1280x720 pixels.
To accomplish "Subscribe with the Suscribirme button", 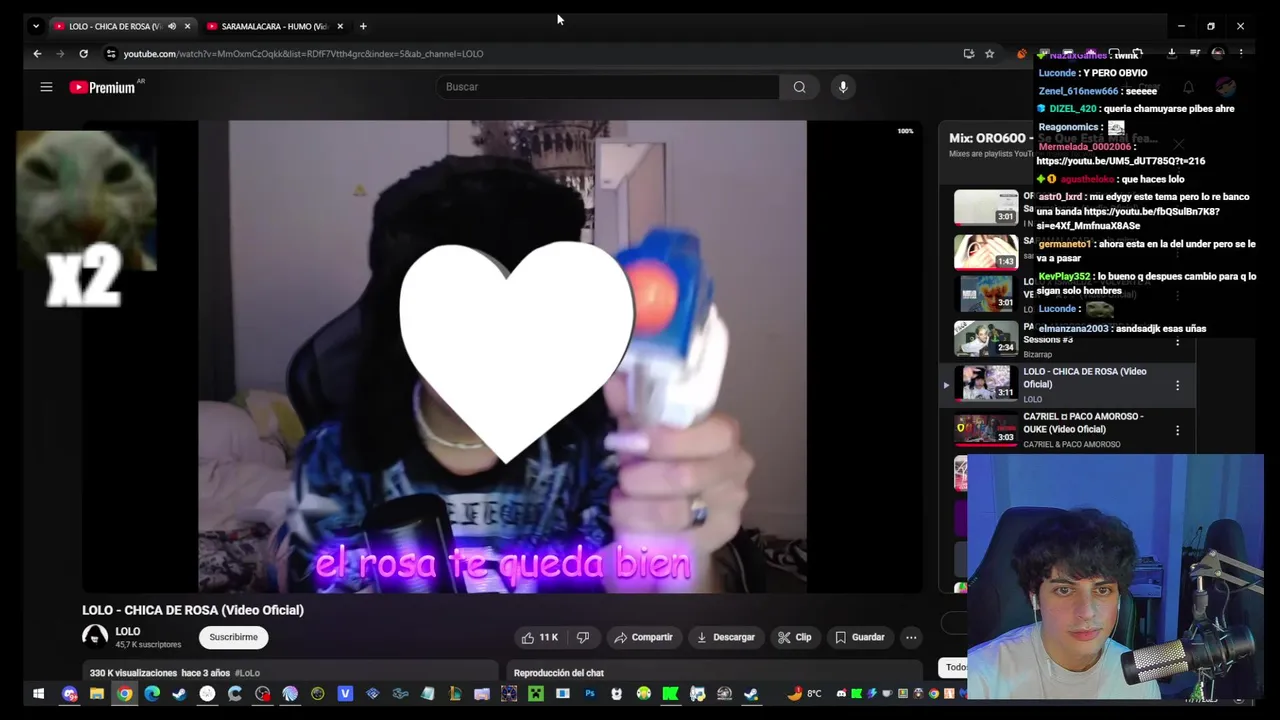I will (233, 637).
